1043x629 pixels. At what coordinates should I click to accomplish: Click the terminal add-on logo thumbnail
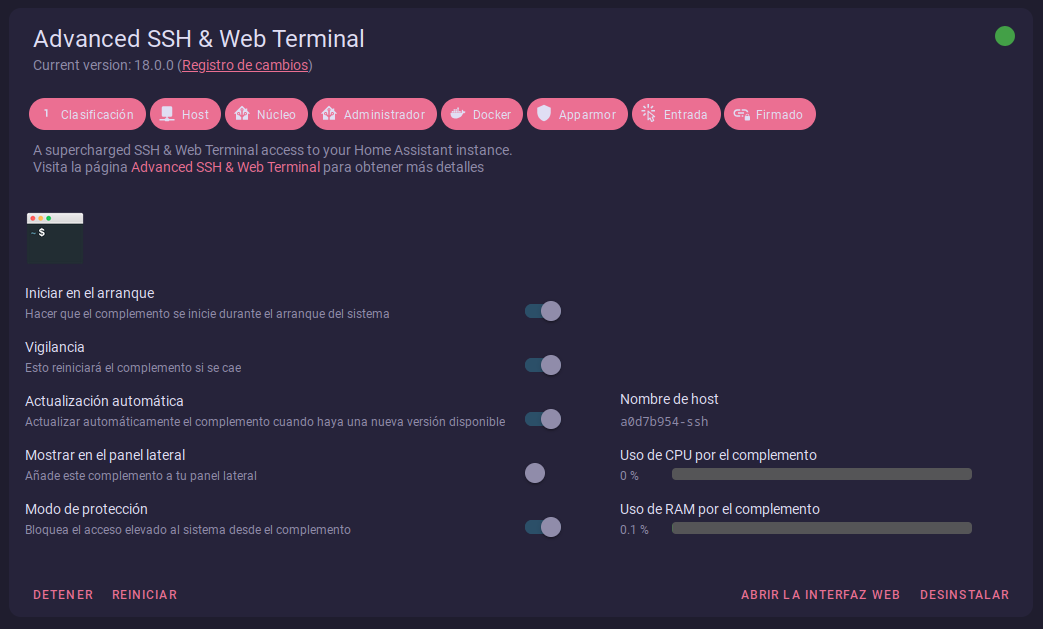[55, 237]
